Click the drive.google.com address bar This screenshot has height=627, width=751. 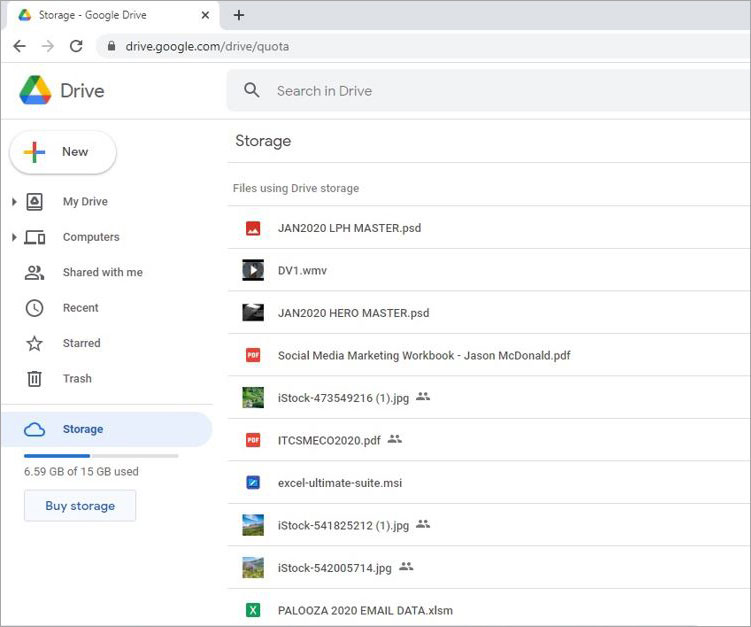[423, 46]
